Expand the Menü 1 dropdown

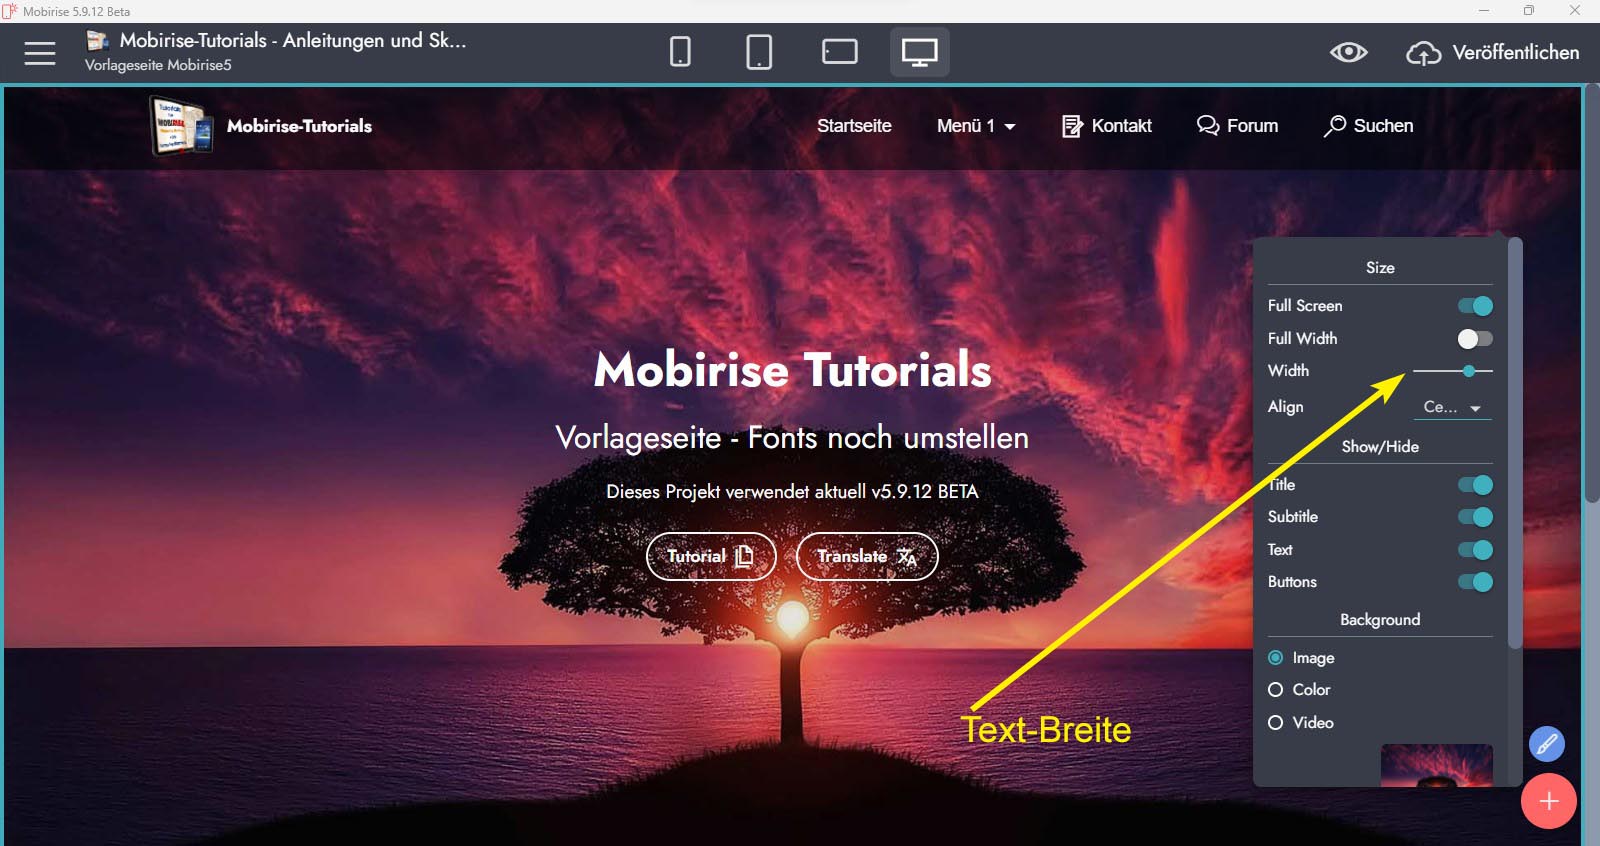(x=976, y=126)
